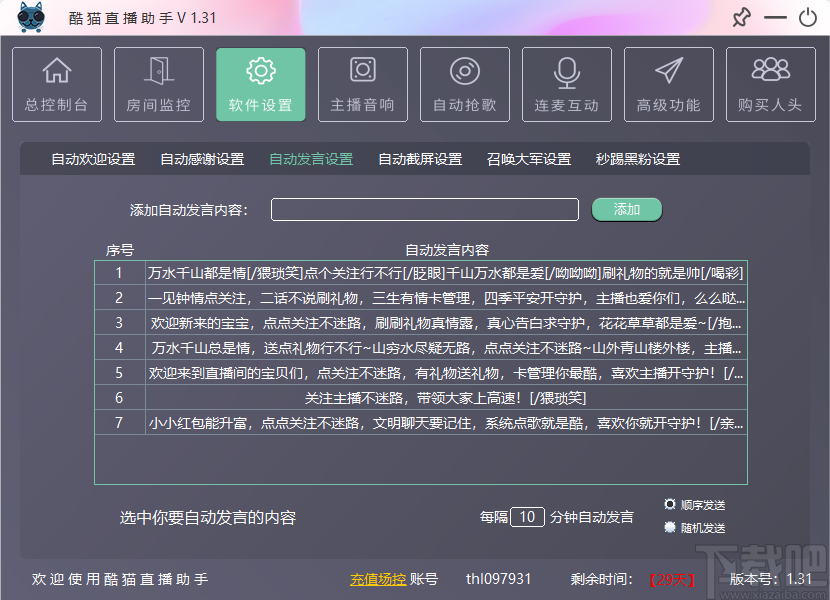This screenshot has width=830, height=600.
Task: Open 连麦互动 microphone interaction panel
Action: (x=566, y=84)
